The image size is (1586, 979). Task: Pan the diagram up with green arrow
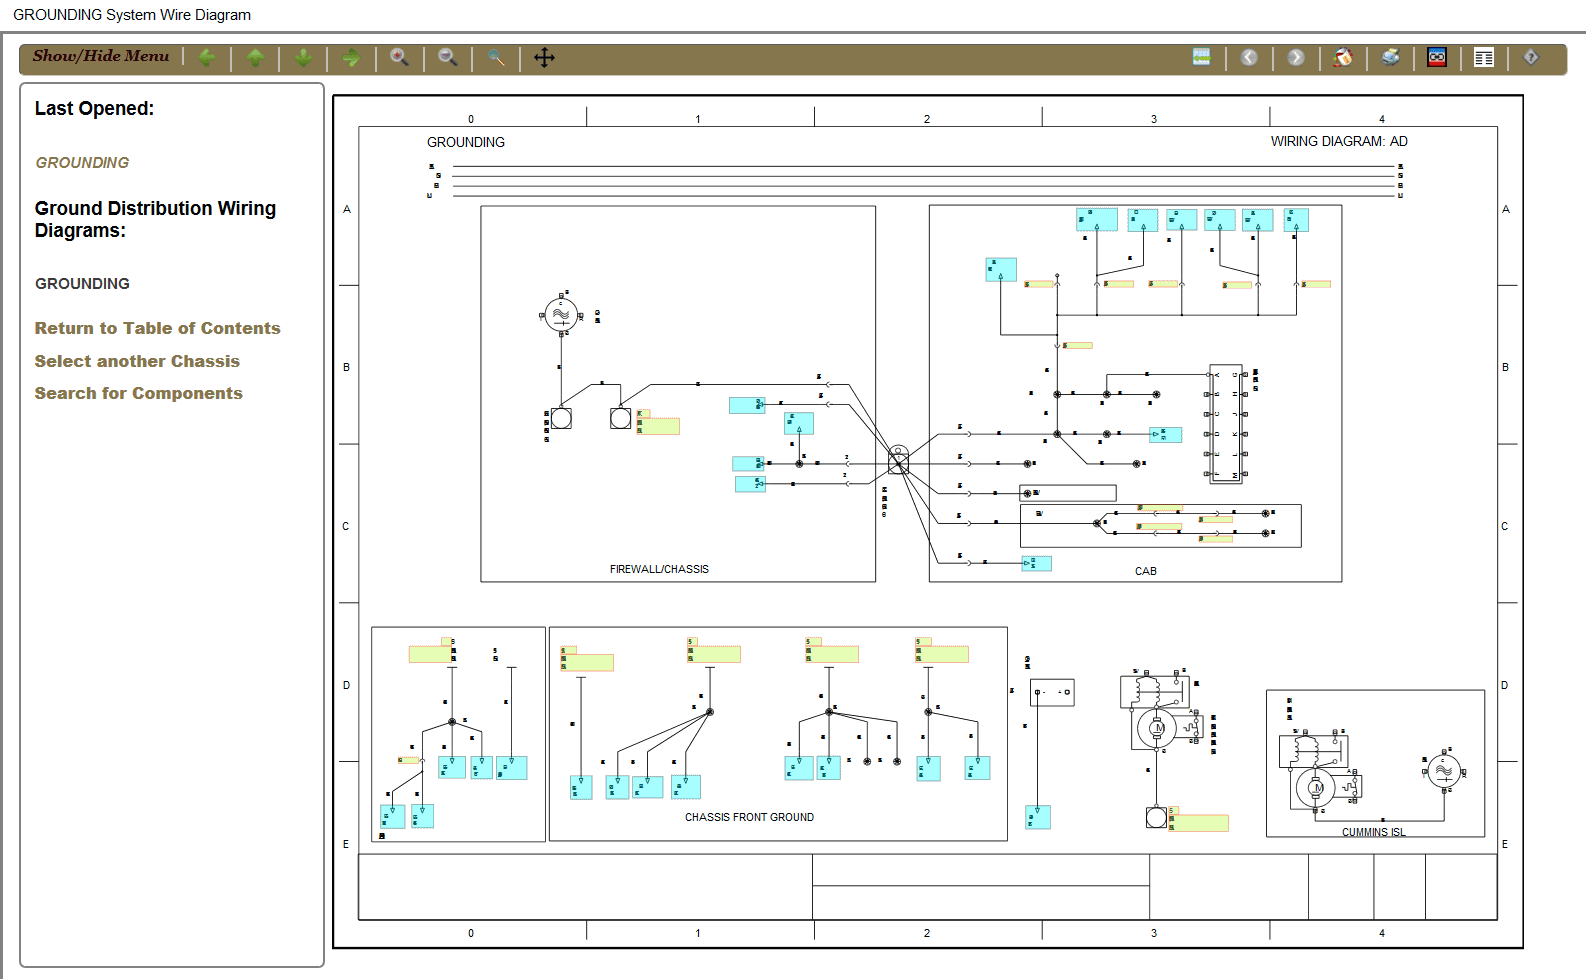(x=255, y=58)
